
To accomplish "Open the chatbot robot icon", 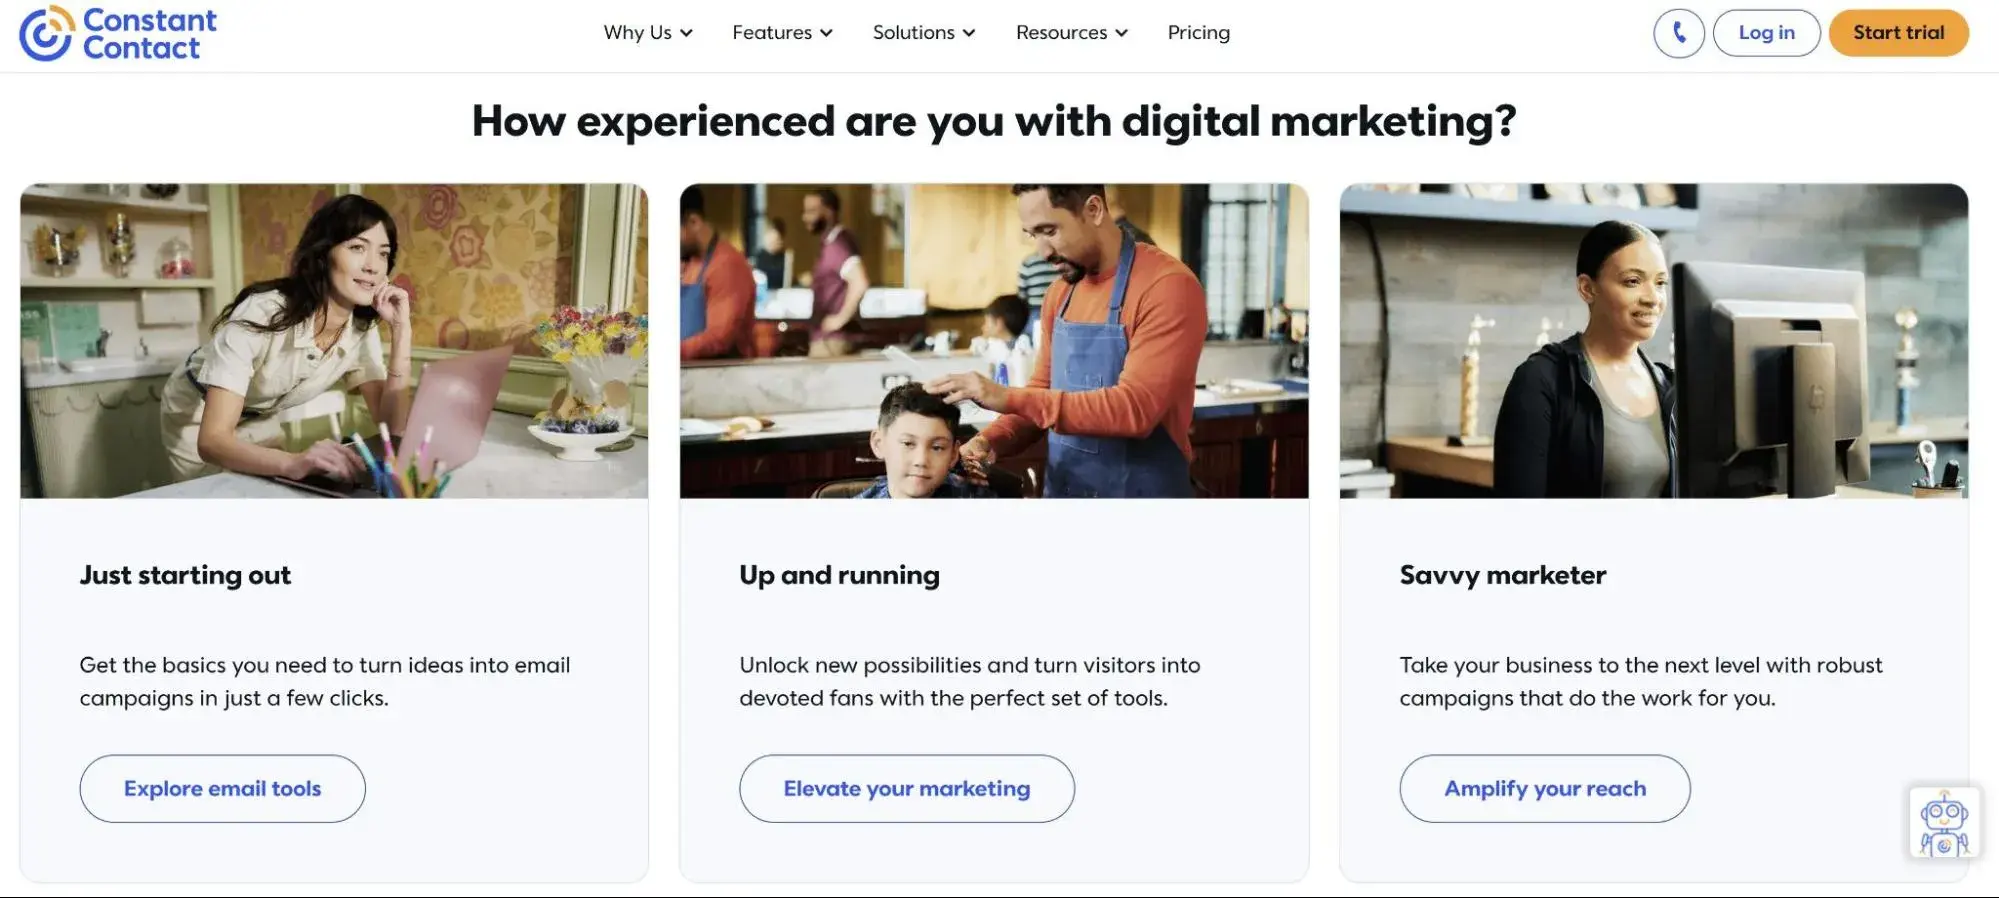I will coord(1943,823).
